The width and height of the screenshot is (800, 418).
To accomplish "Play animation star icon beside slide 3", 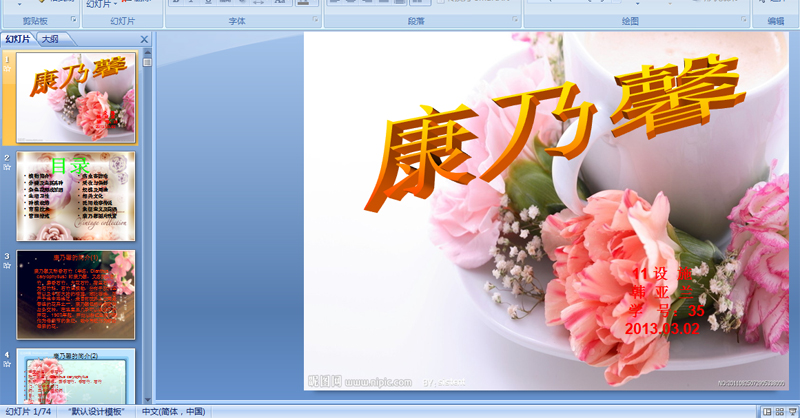I will (7, 265).
